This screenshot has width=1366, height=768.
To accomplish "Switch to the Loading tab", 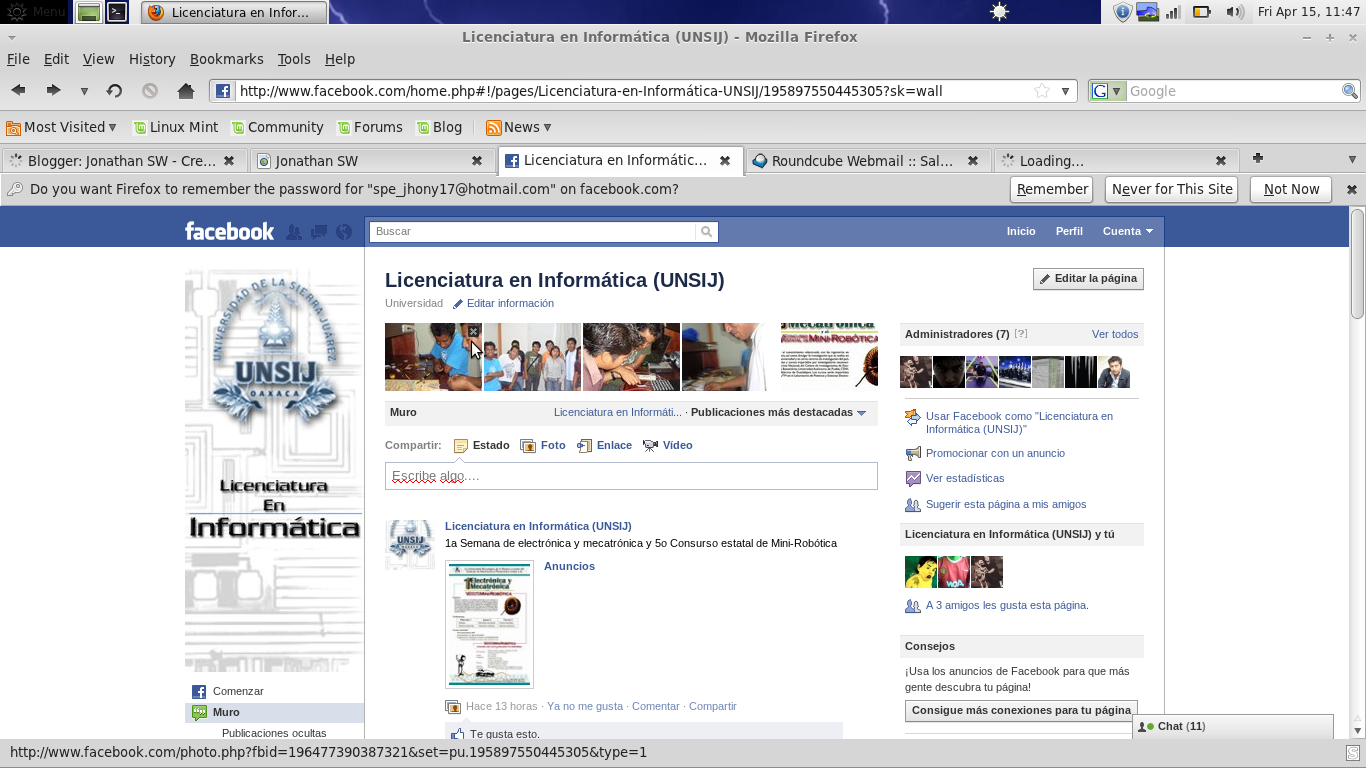I will pyautogui.click(x=1116, y=160).
